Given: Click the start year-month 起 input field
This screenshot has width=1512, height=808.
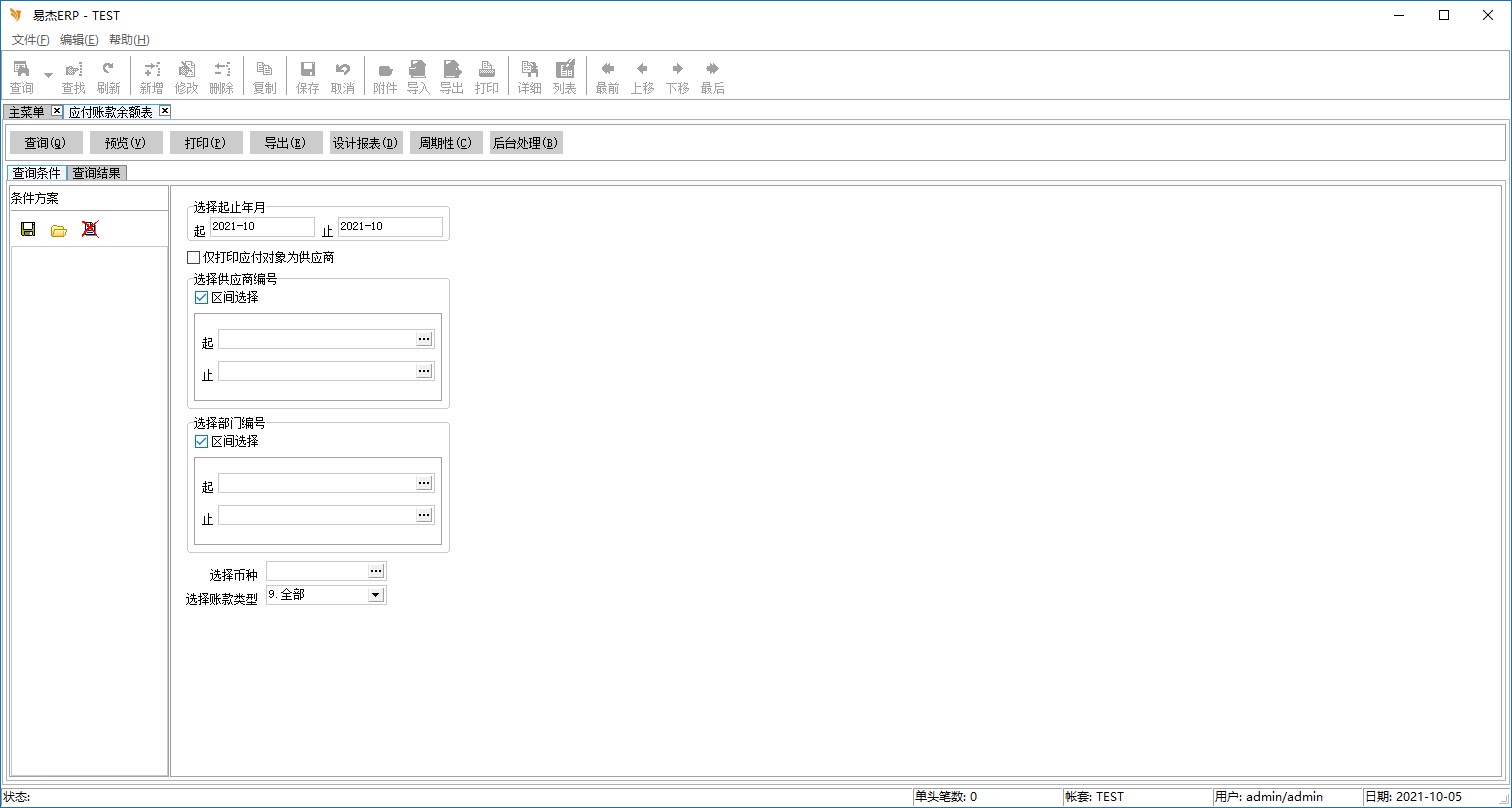Looking at the screenshot, I should [x=262, y=227].
